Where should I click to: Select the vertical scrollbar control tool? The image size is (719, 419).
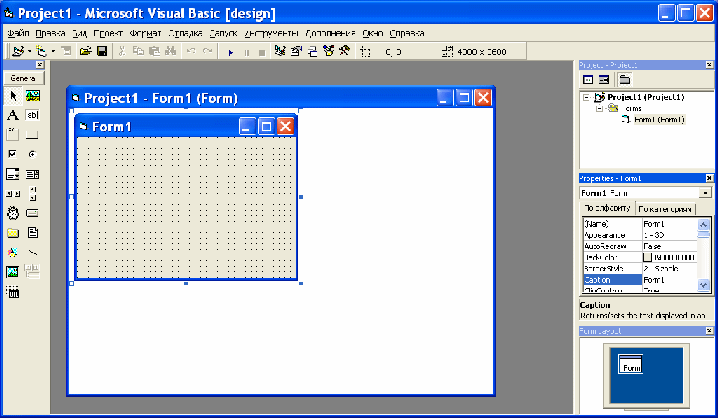click(33, 194)
